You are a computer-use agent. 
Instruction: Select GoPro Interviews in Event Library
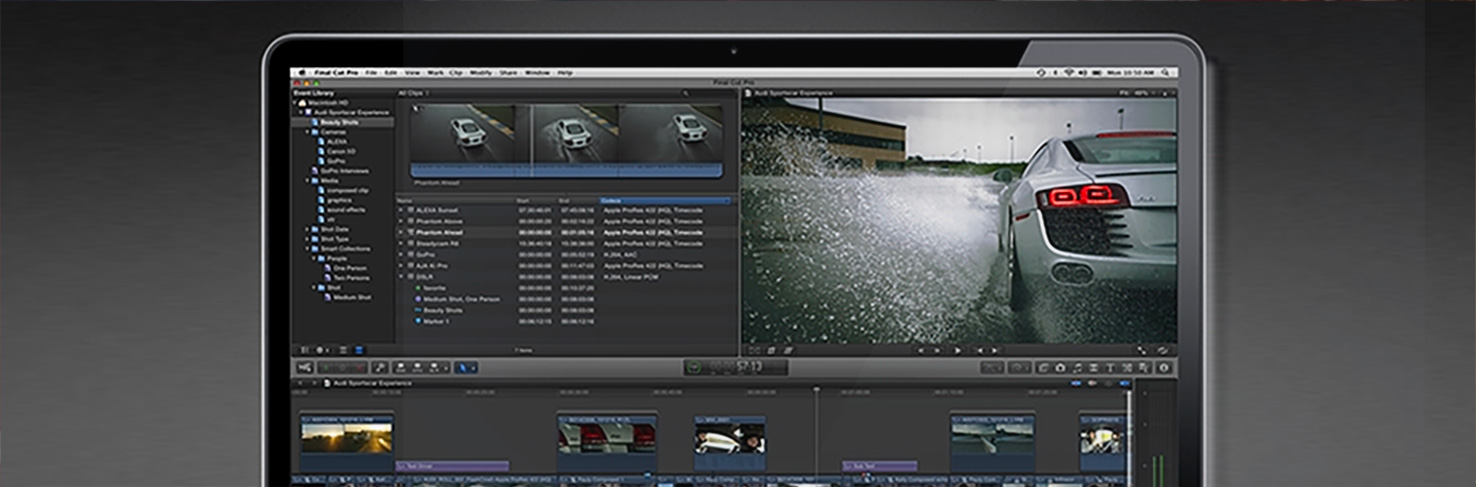coord(344,171)
